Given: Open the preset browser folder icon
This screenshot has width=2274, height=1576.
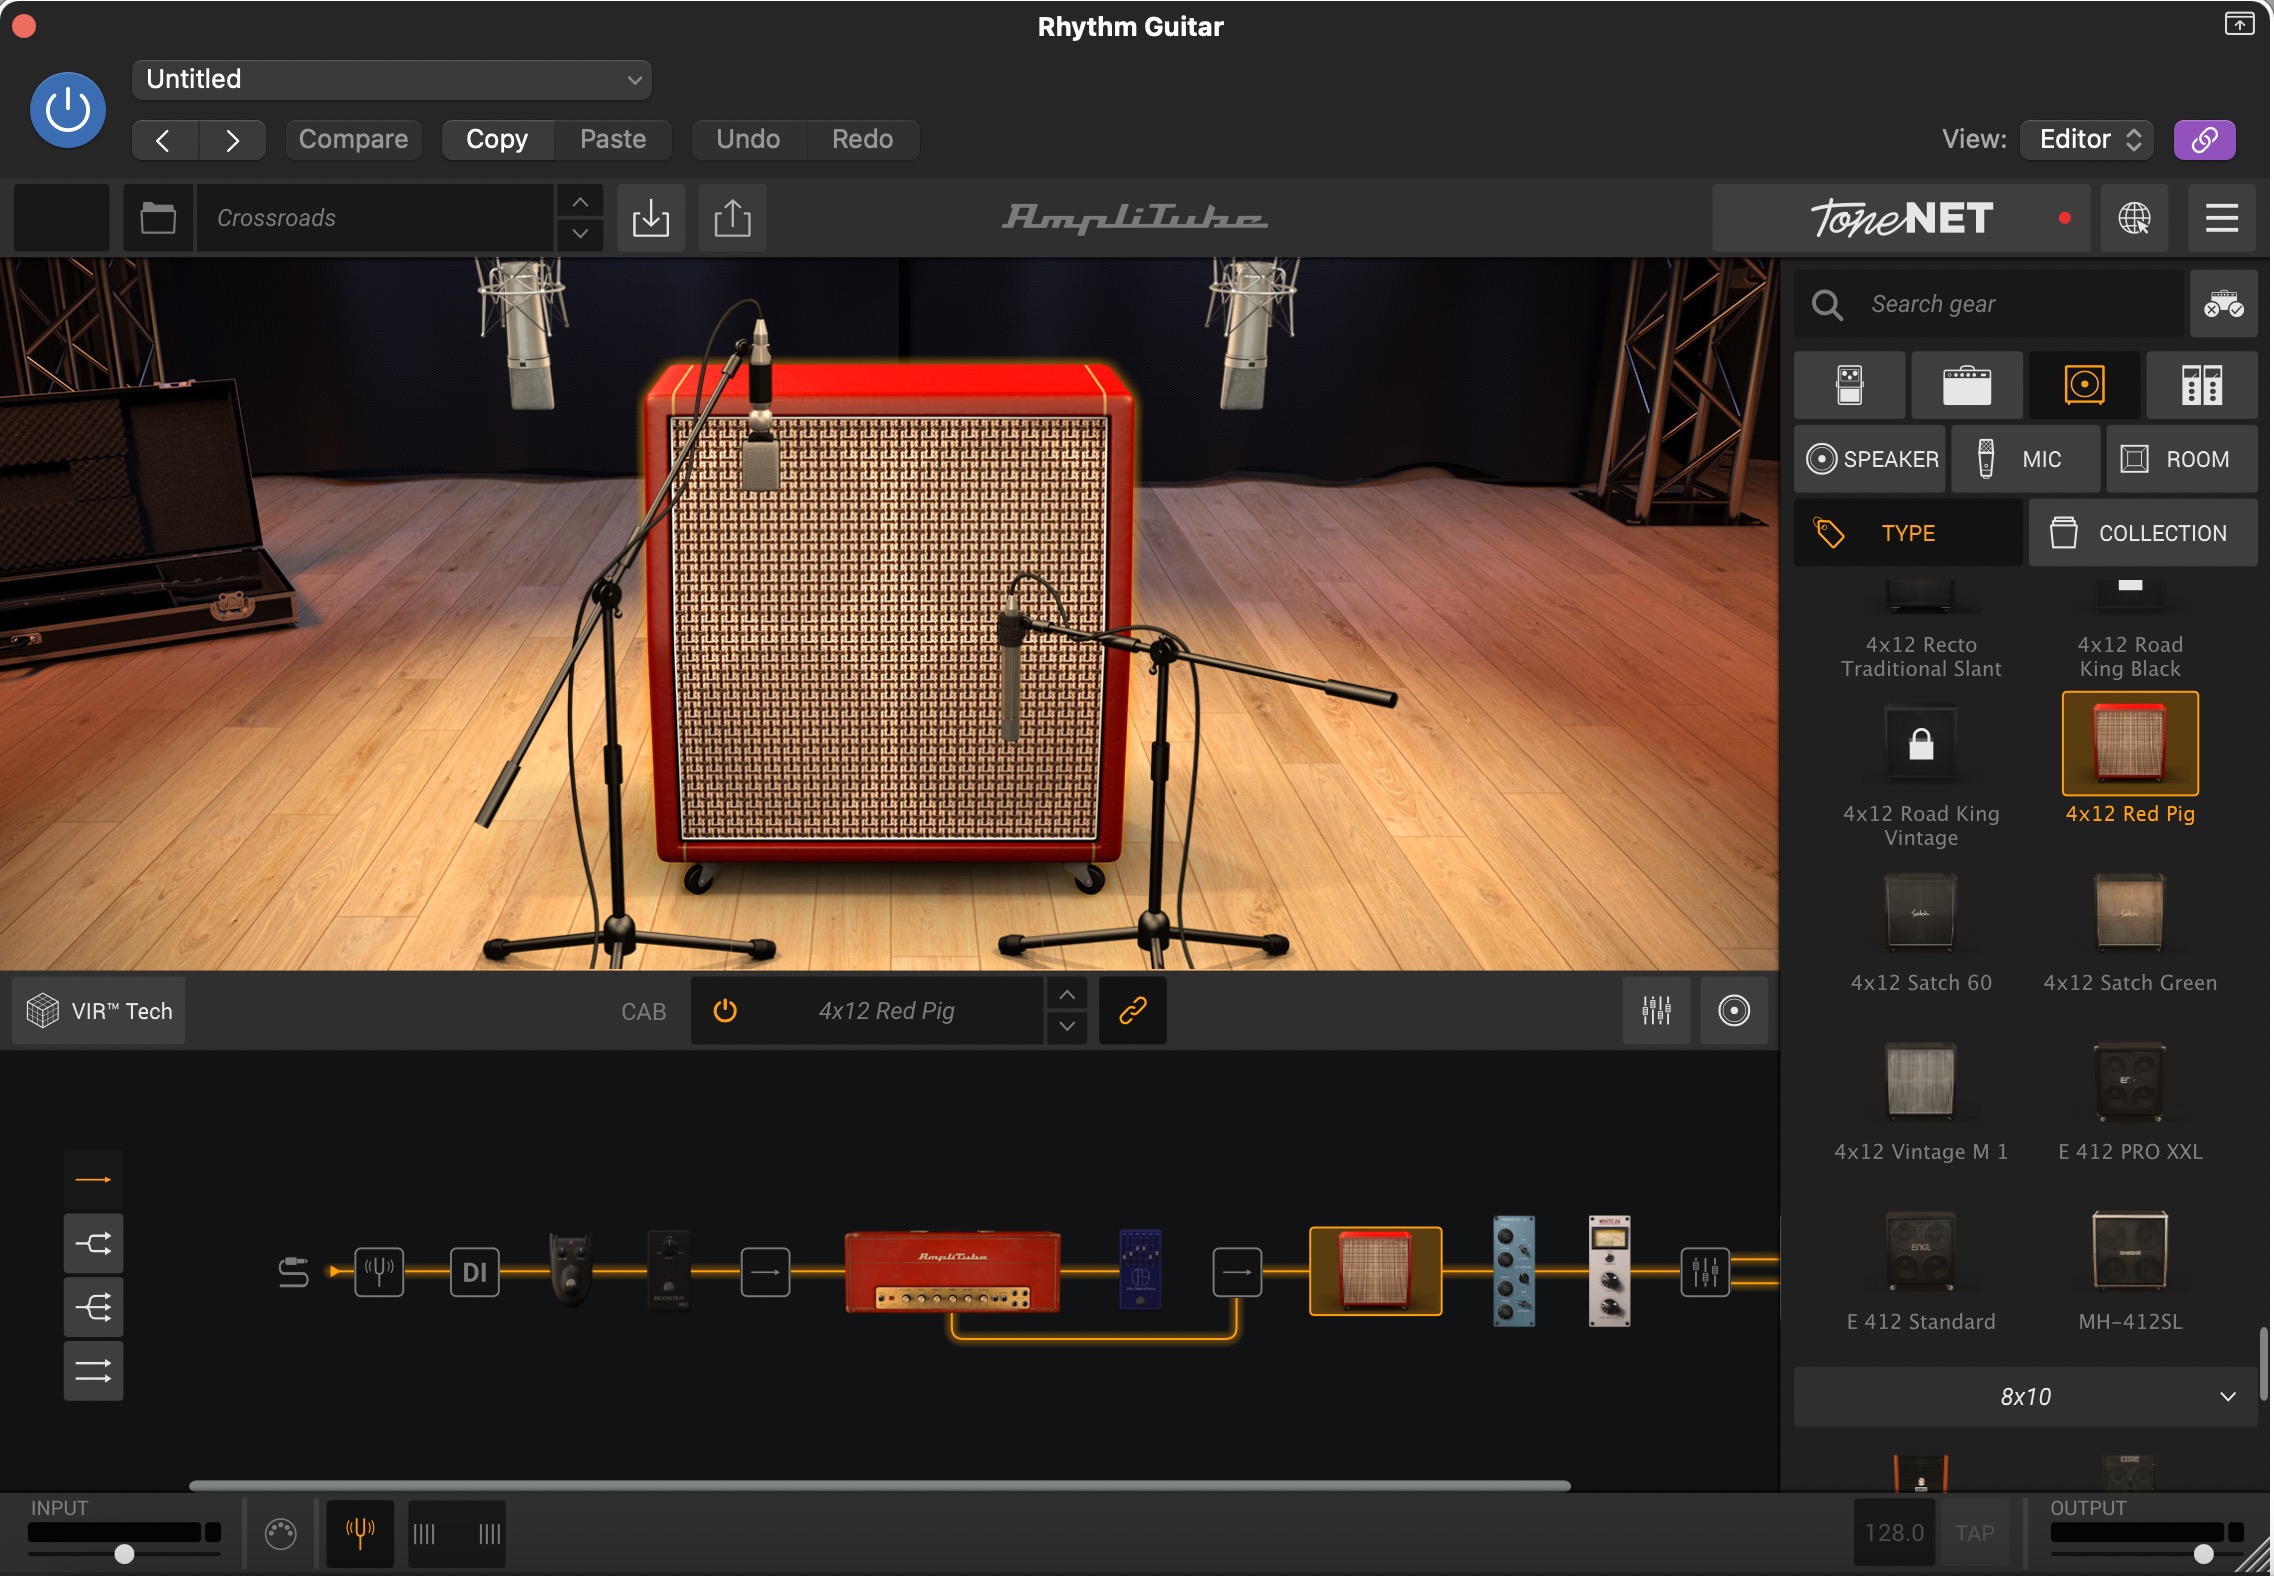Looking at the screenshot, I should 158,217.
